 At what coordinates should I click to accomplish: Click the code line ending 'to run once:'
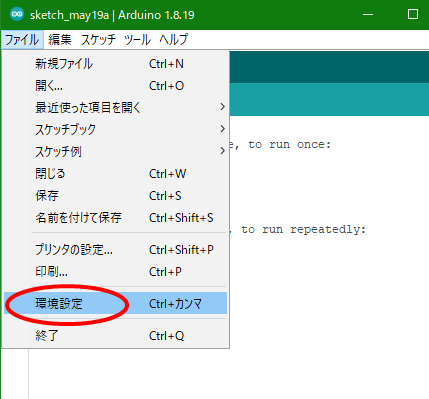click(280, 145)
